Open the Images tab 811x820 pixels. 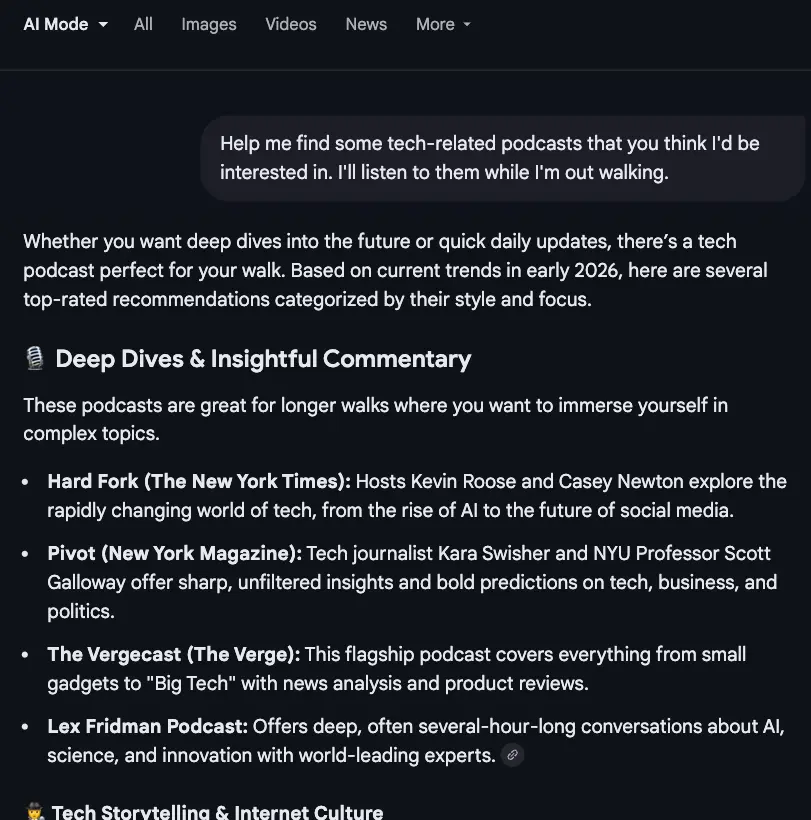(209, 24)
